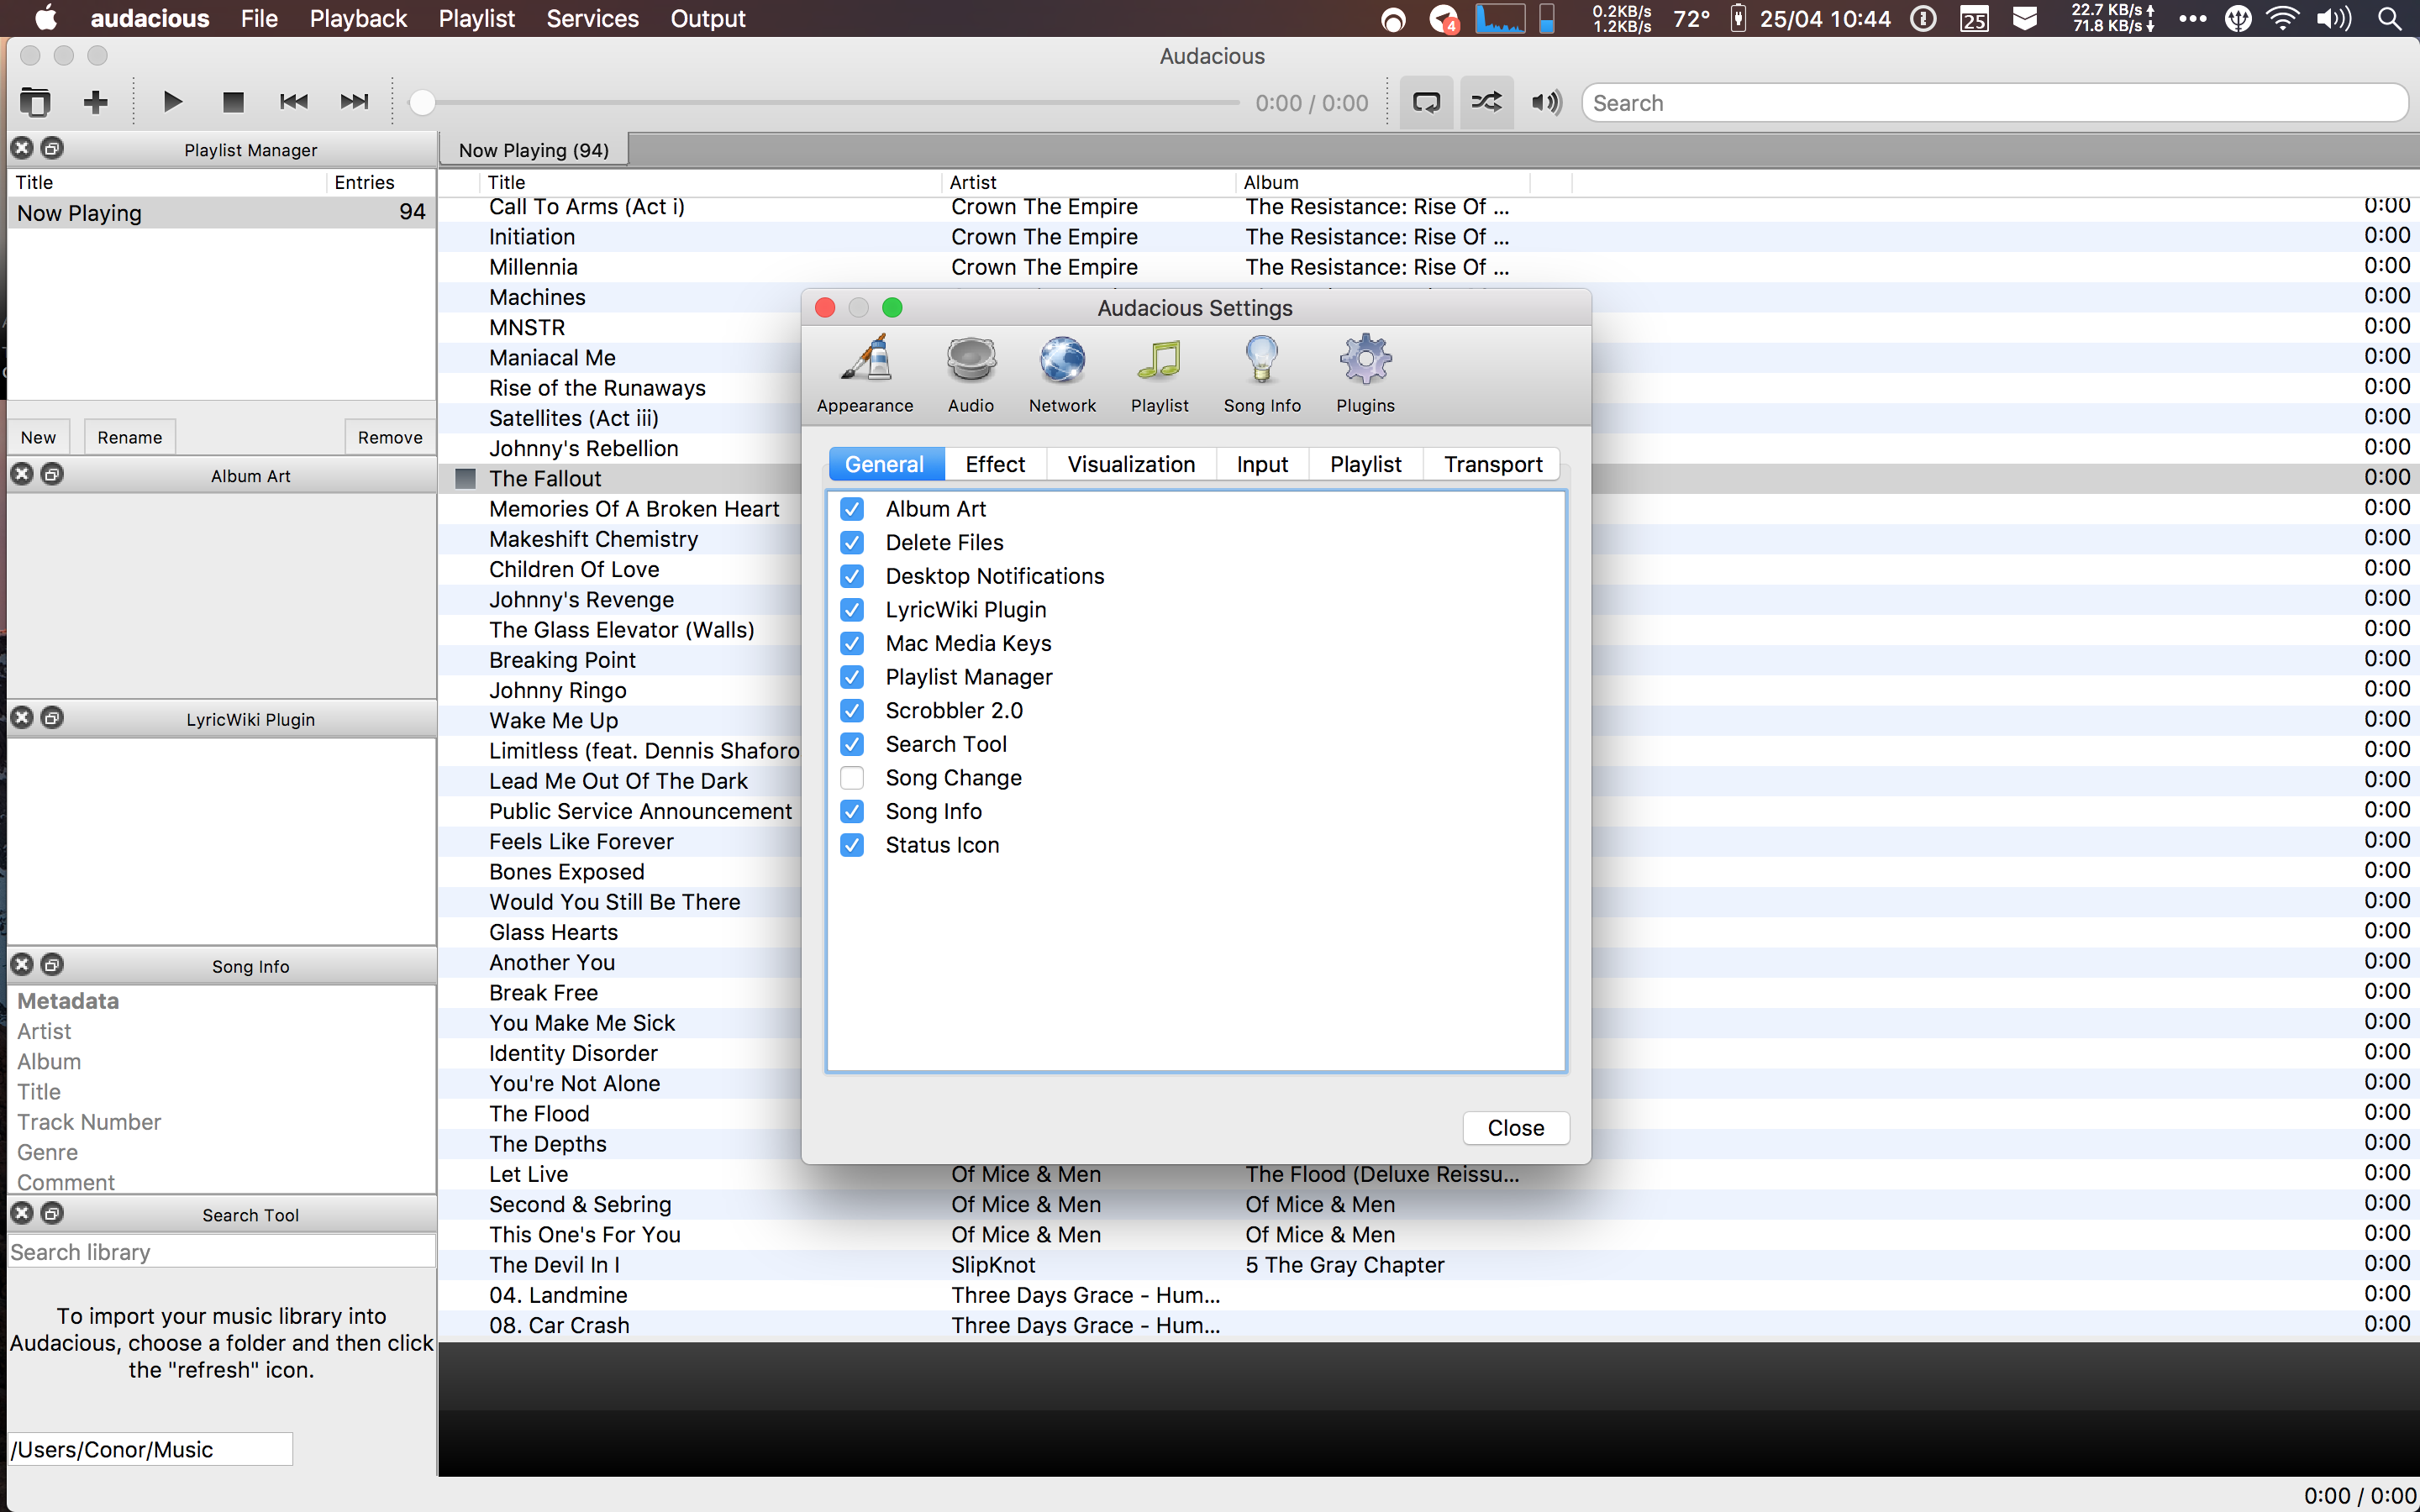Viewport: 2420px width, 1512px height.
Task: Switch to the Effect plugins tab
Action: point(995,464)
